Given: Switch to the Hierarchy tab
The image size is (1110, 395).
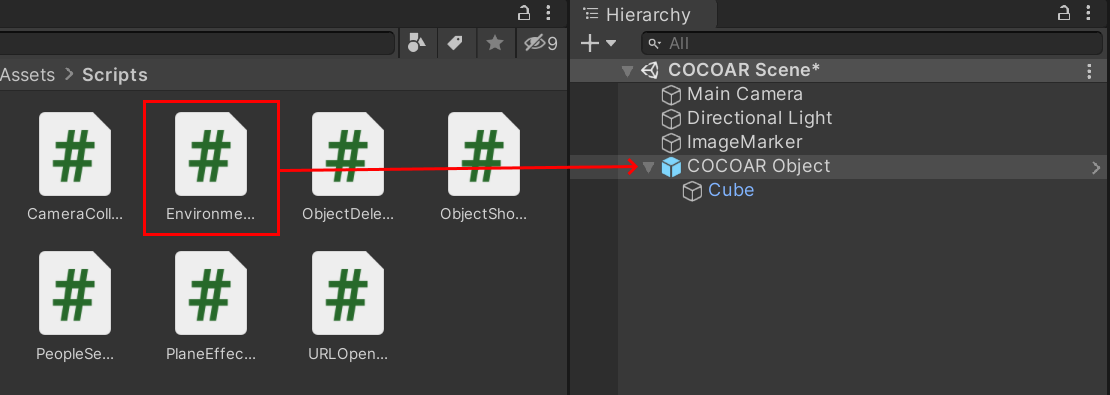Looking at the screenshot, I should (x=636, y=14).
